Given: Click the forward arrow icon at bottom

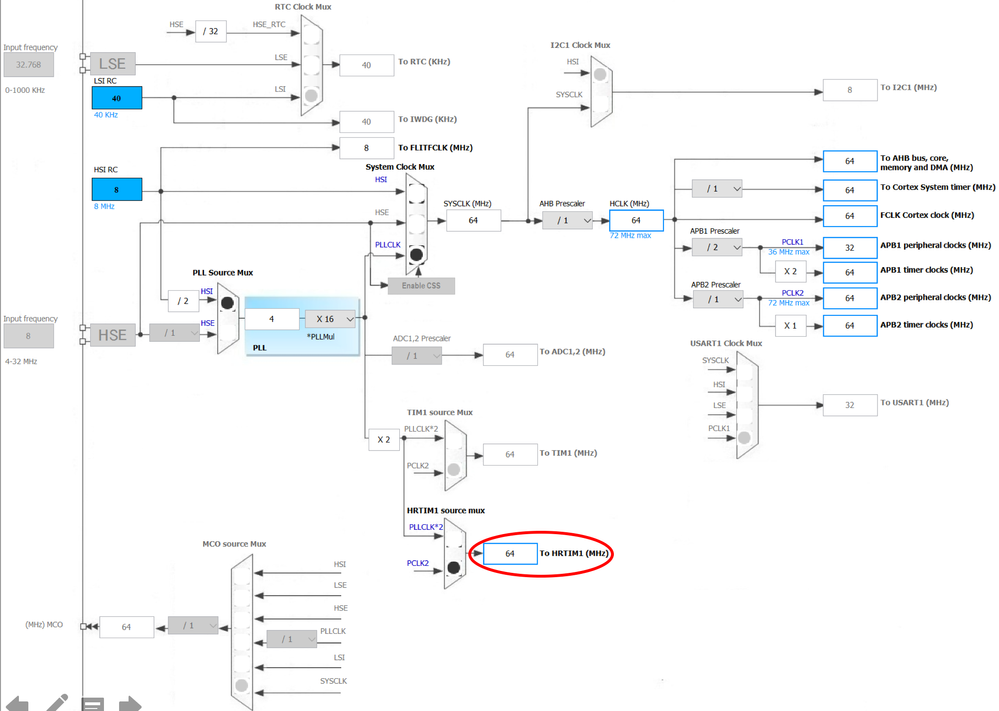Looking at the screenshot, I should (131, 704).
